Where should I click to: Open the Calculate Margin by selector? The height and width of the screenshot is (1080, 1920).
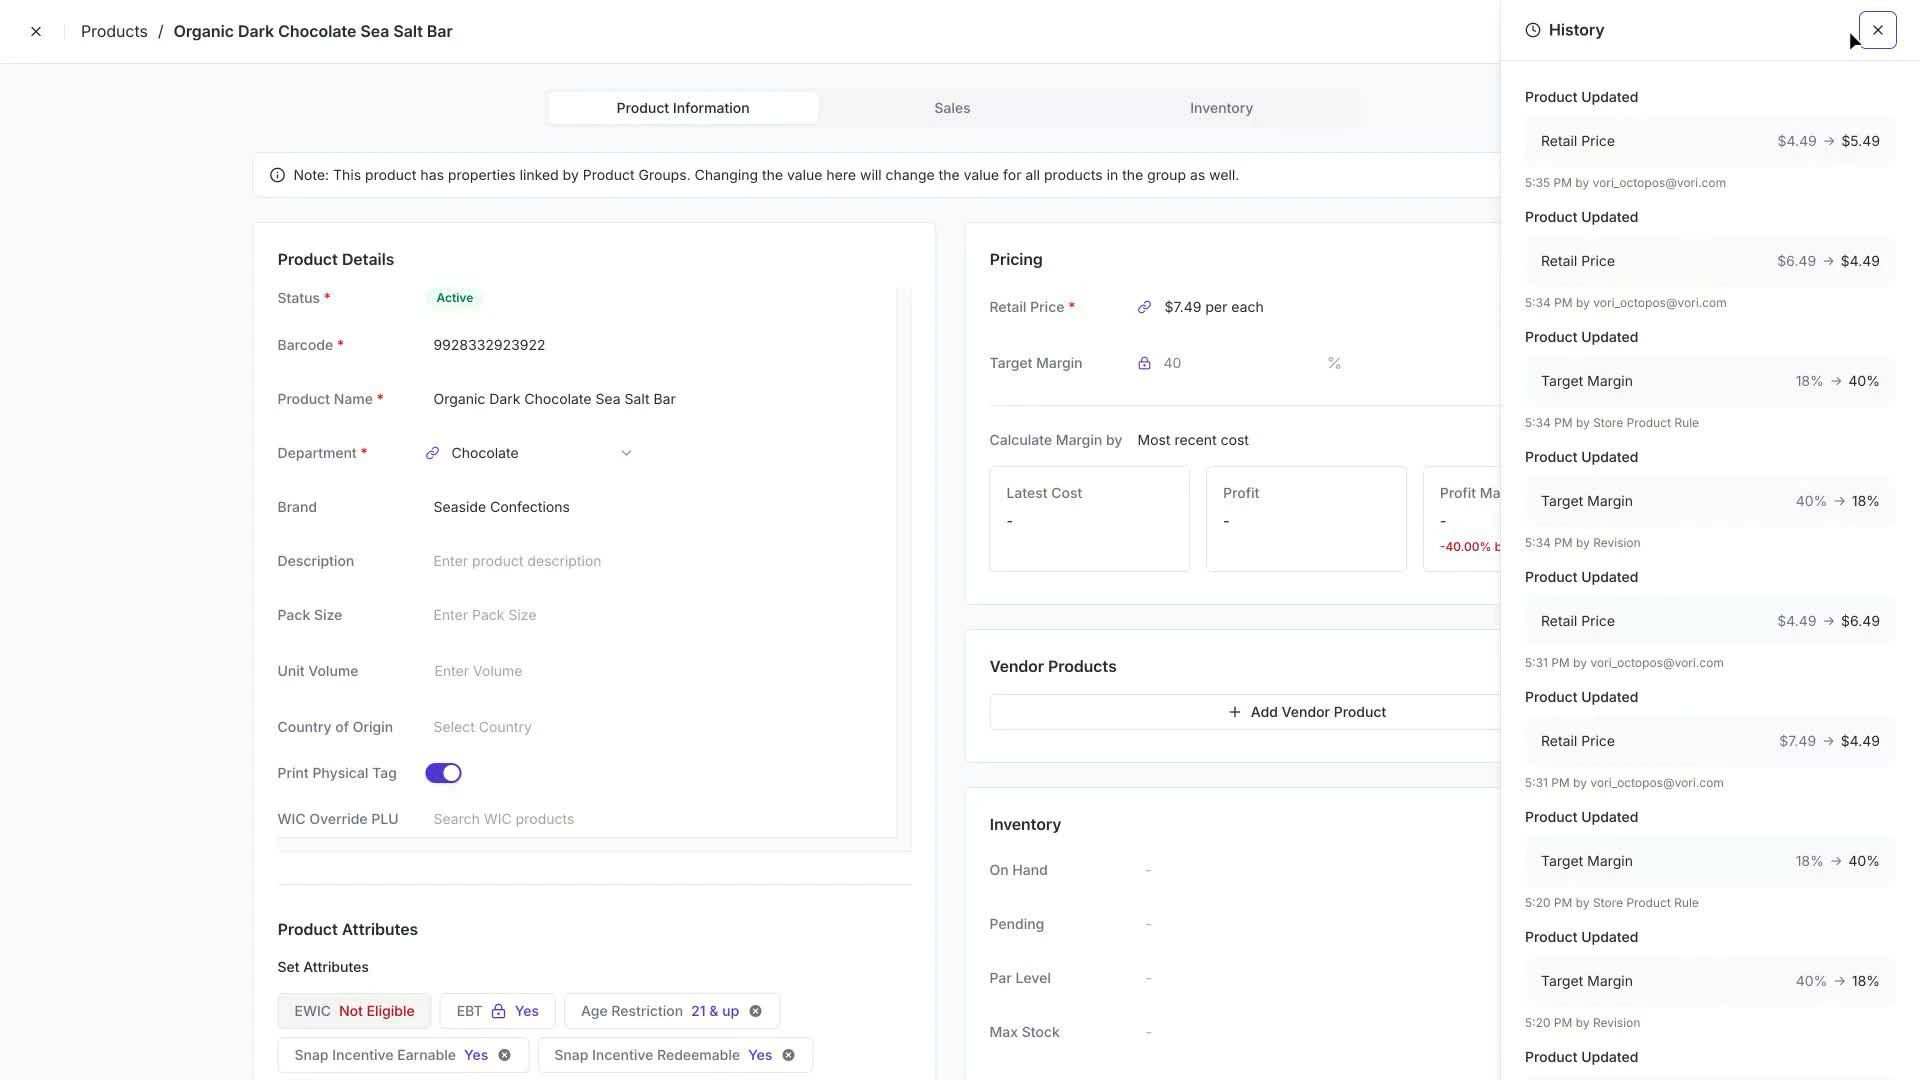click(1193, 440)
